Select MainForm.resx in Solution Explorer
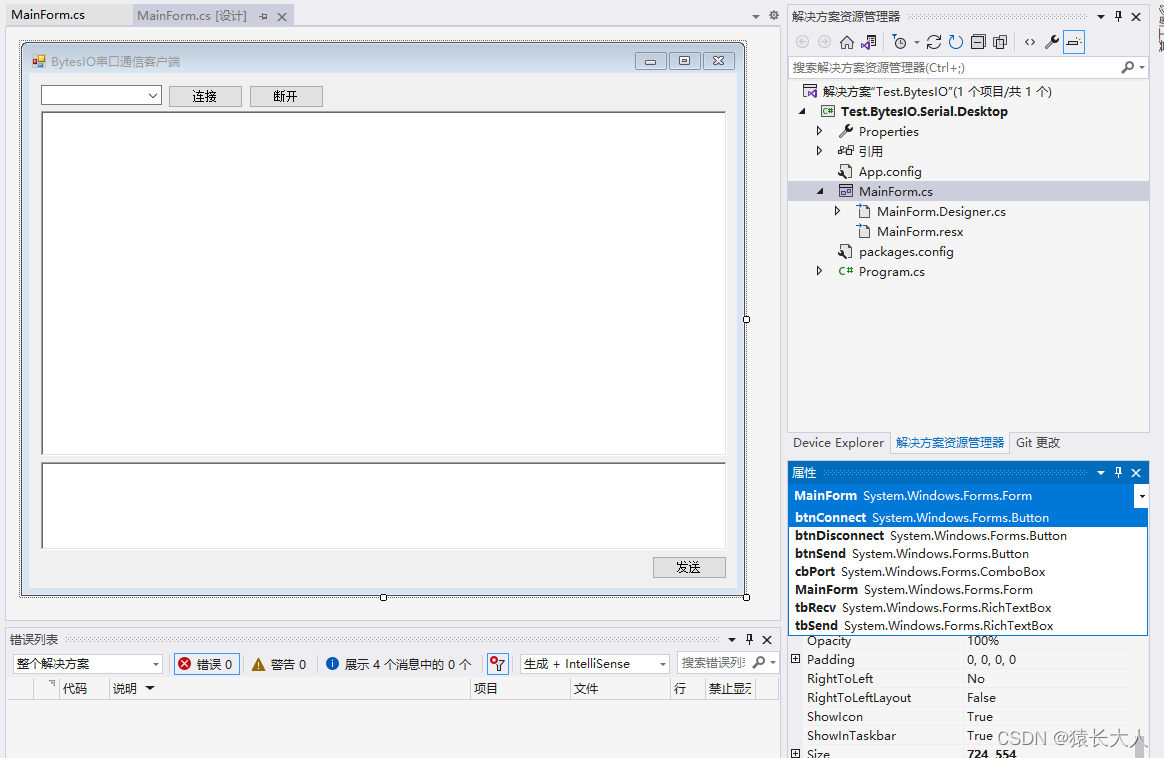The height and width of the screenshot is (758, 1164). click(920, 232)
